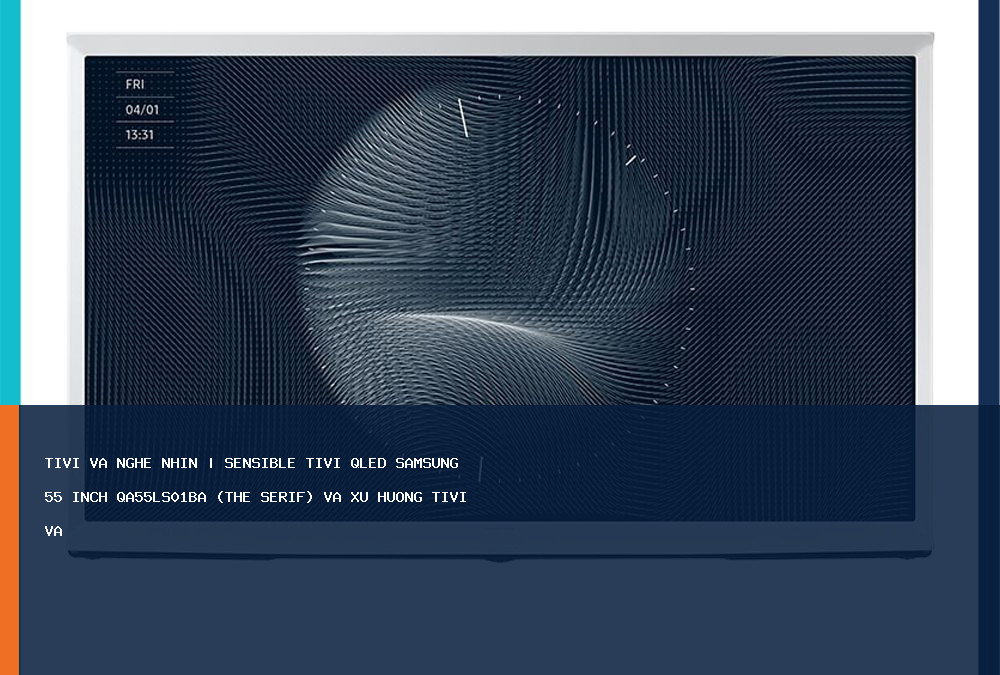Image resolution: width=1000 pixels, height=675 pixels.
Task: Click the FRI day label on screen
Action: click(x=135, y=84)
